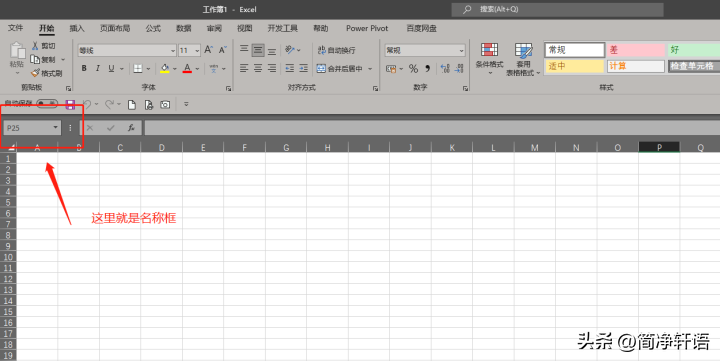Click the new blank document icon
Viewport: 720px width, 361px height.
tap(132, 105)
